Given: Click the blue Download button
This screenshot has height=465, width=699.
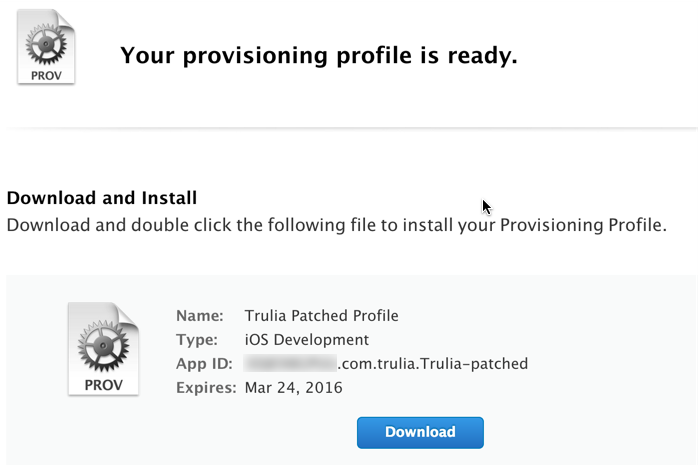Looking at the screenshot, I should (420, 432).
